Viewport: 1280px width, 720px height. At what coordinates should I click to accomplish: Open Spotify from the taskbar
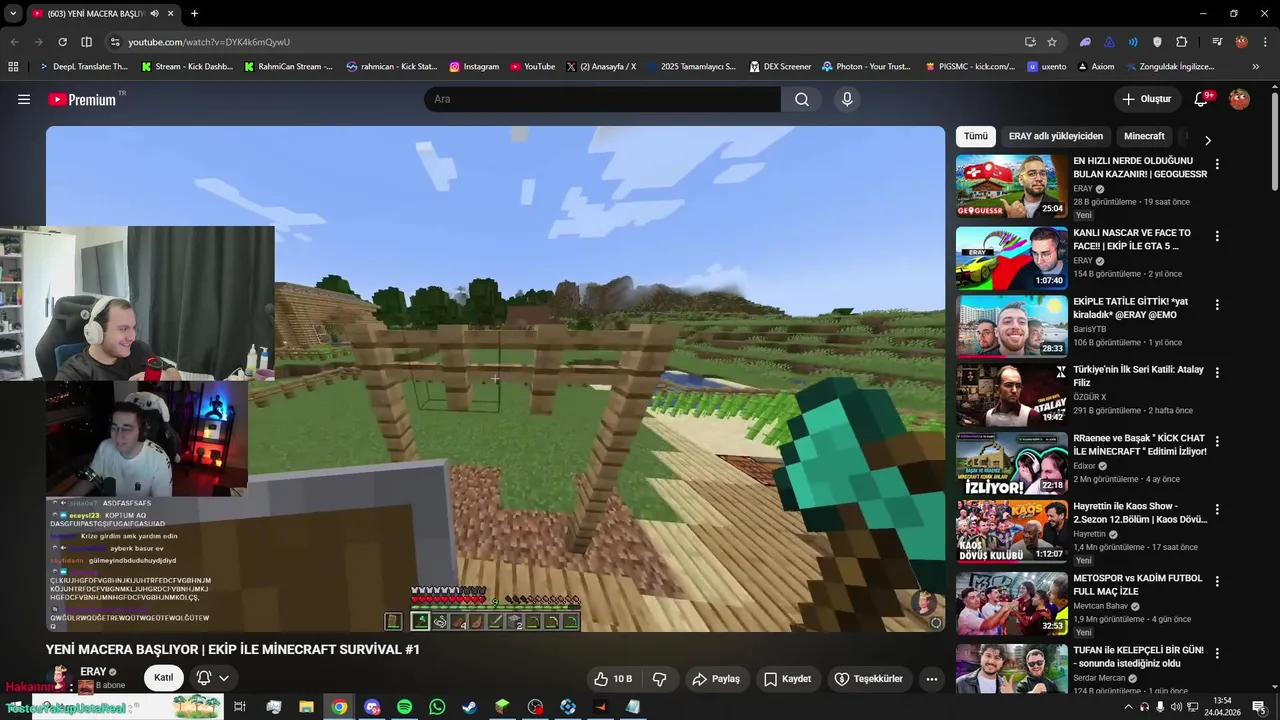(x=404, y=707)
